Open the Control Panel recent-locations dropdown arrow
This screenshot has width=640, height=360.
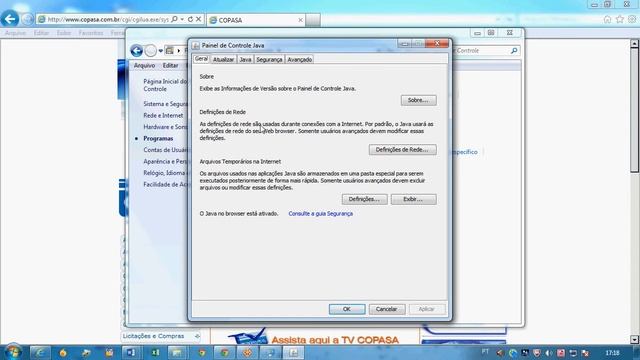(161, 51)
